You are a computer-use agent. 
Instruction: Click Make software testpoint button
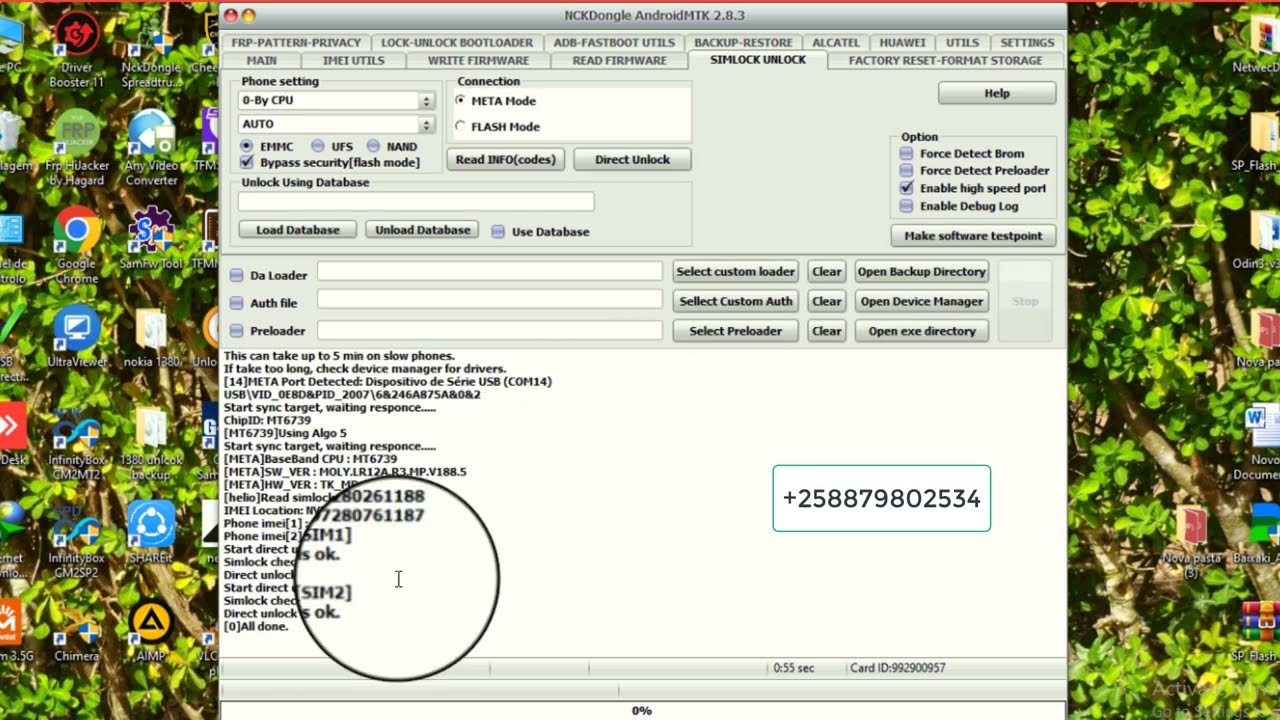[973, 236]
